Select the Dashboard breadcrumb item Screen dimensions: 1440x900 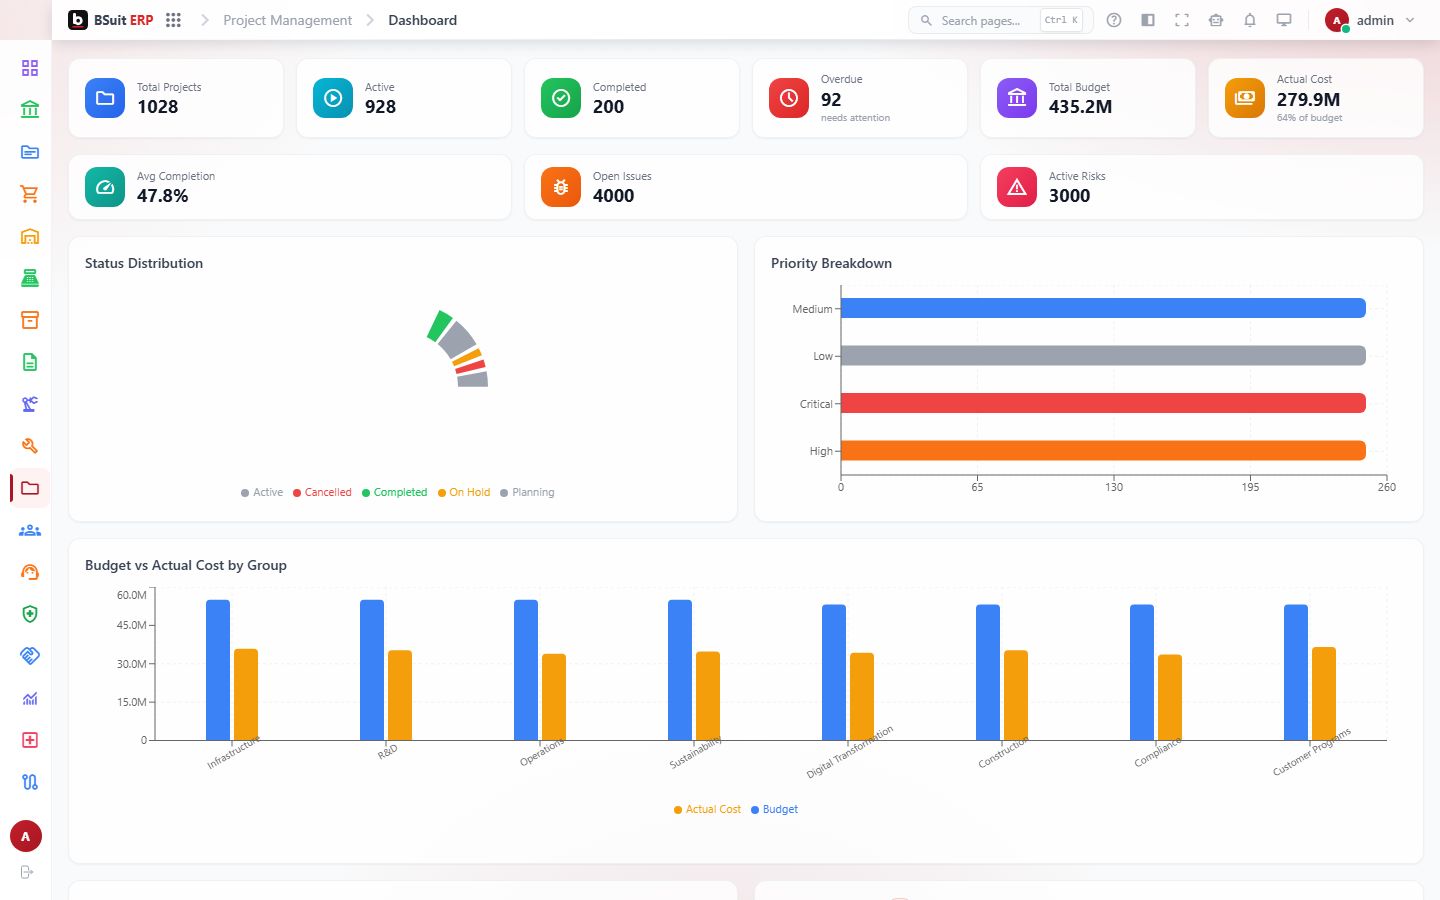pos(422,20)
